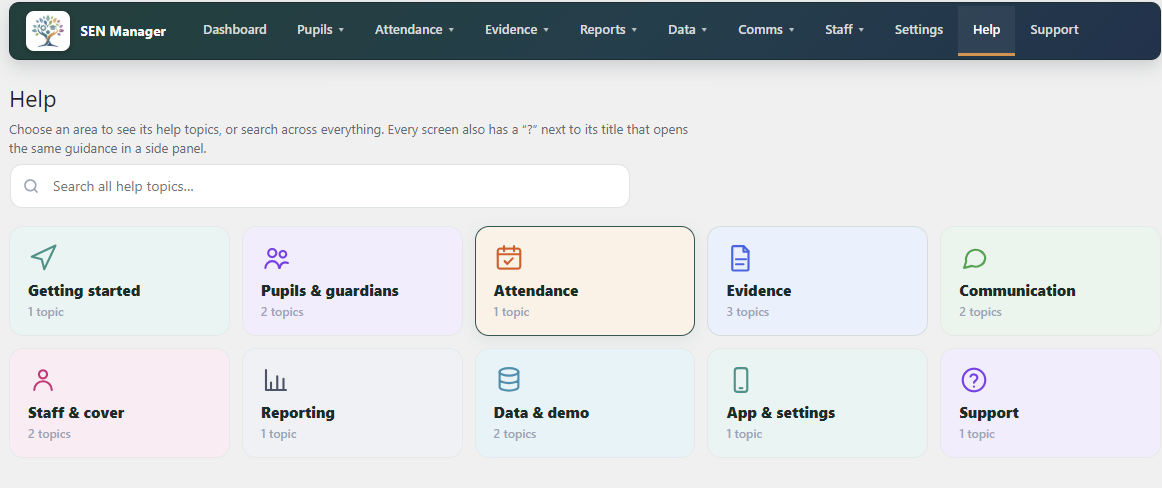This screenshot has width=1162, height=488.
Task: Click "2 topics" under Pupils & guardians
Action: (282, 312)
